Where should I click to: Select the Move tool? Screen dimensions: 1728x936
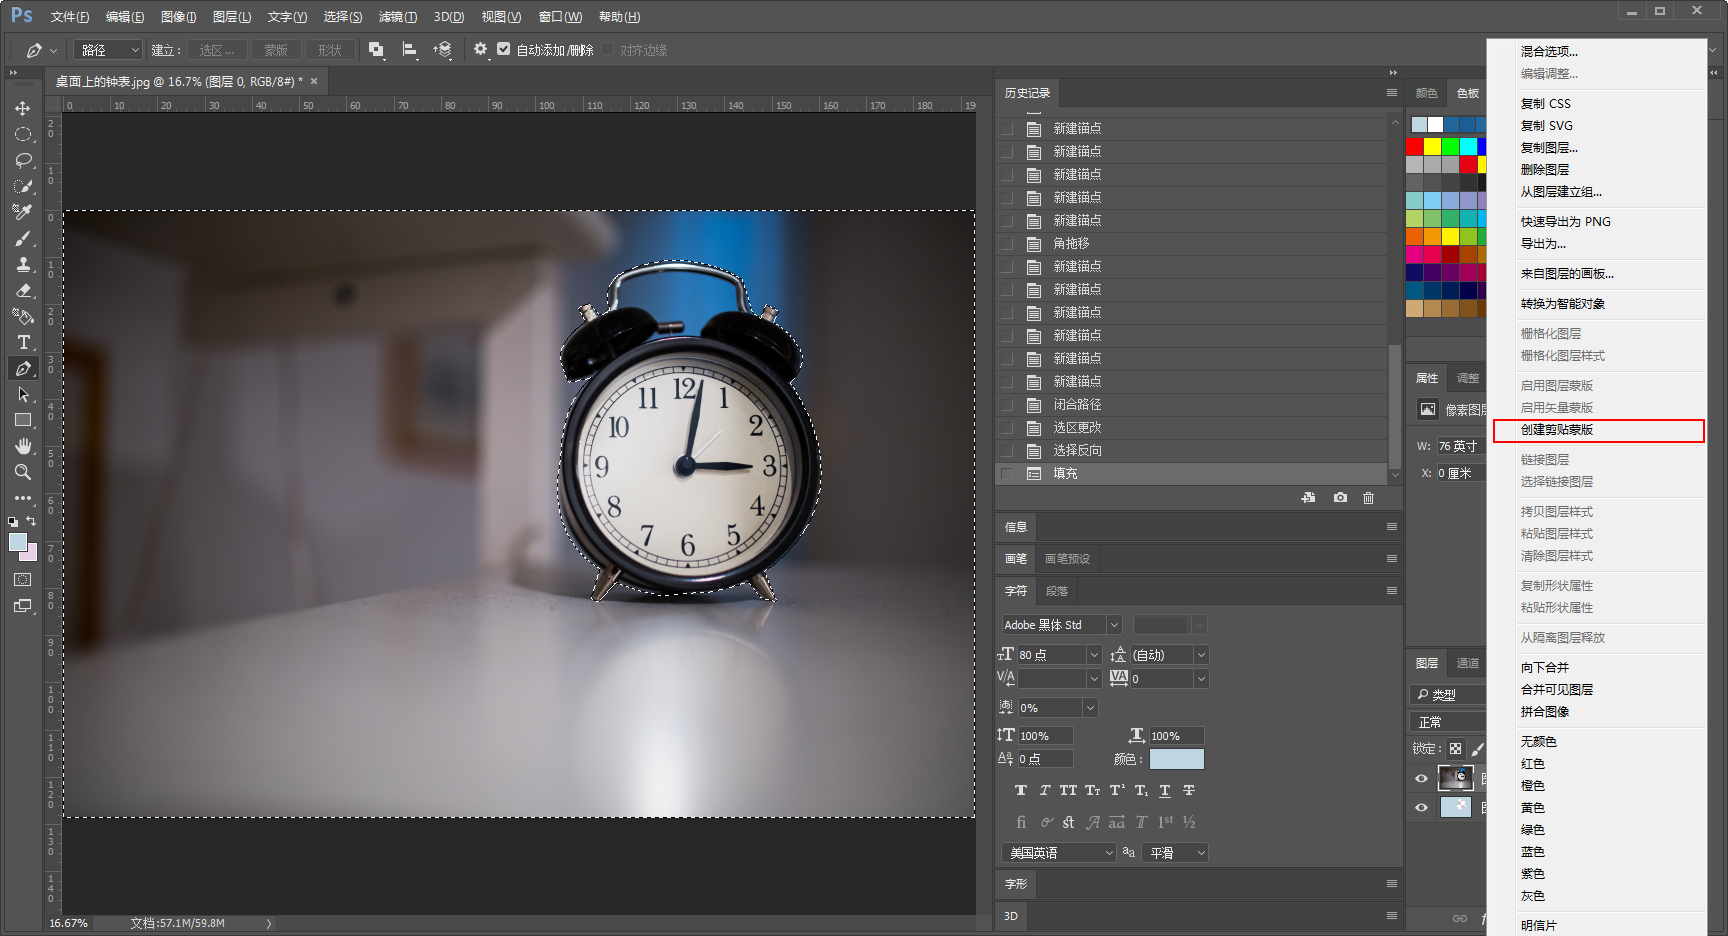(23, 108)
